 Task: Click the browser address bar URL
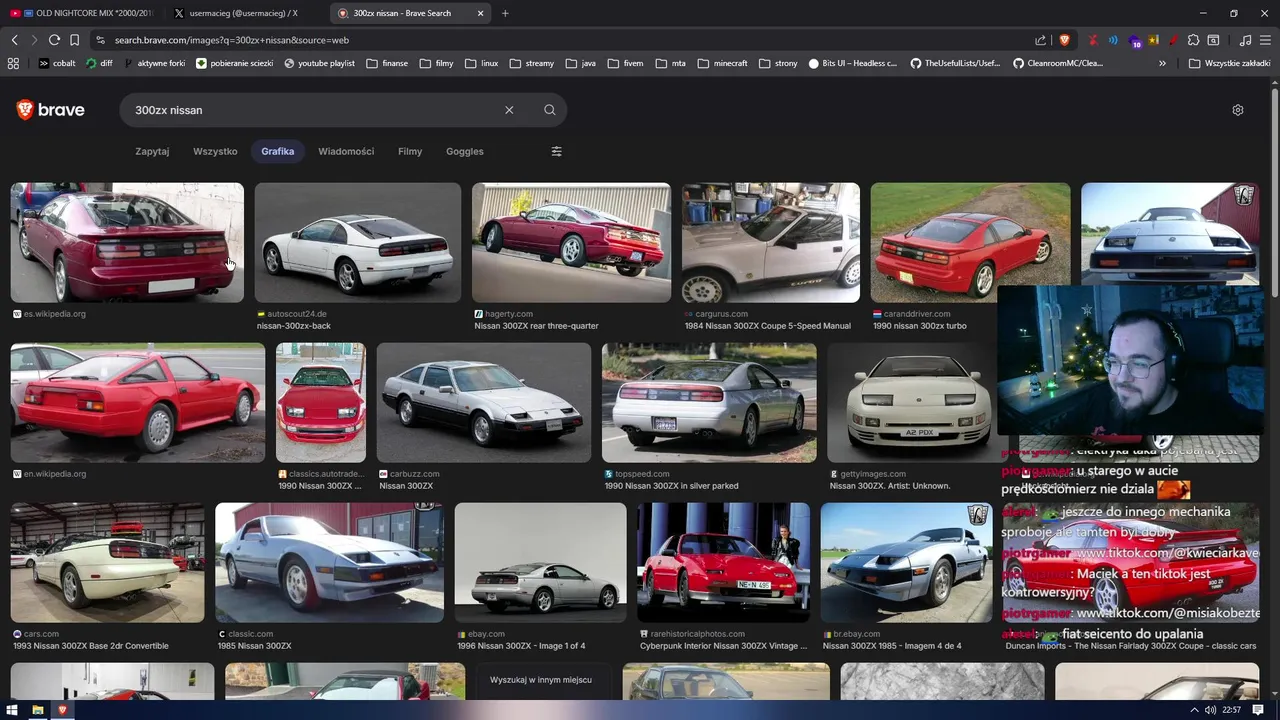tap(231, 40)
